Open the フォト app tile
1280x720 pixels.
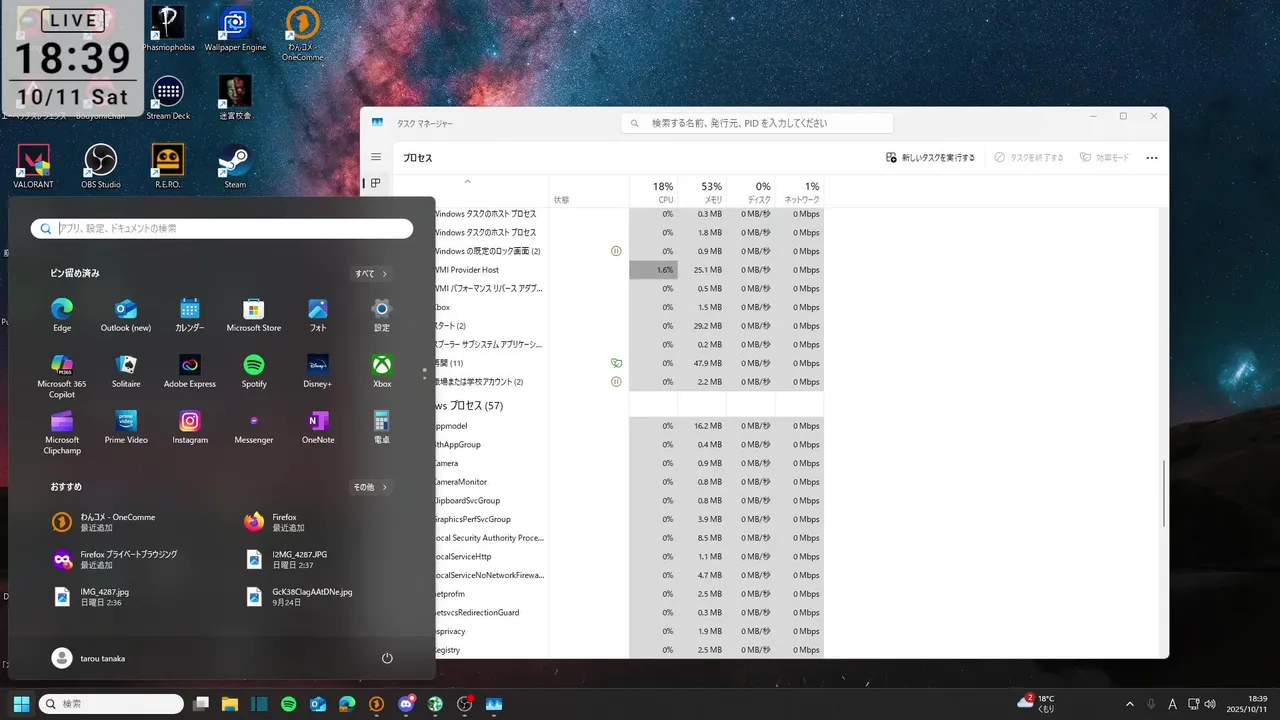click(x=318, y=315)
